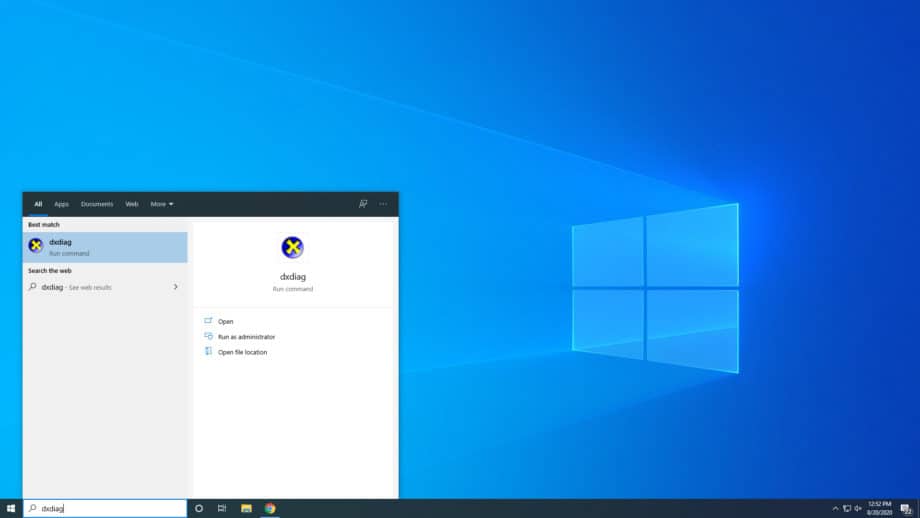This screenshot has height=518, width=920.
Task: Choose Run as administrator
Action: pos(246,337)
